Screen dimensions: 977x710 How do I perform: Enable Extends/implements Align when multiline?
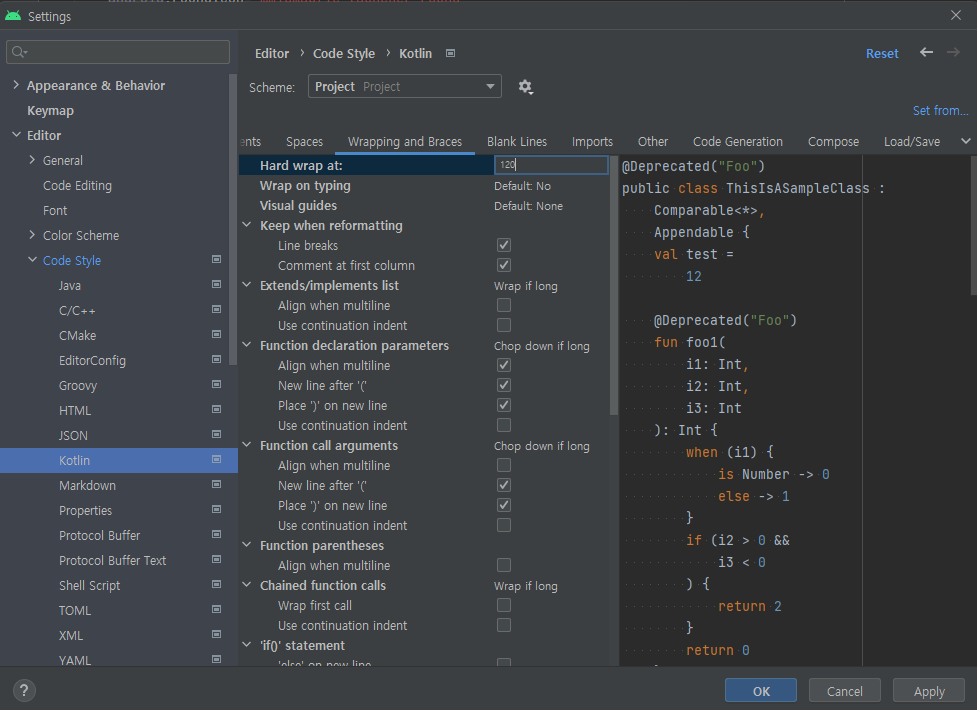tap(504, 305)
